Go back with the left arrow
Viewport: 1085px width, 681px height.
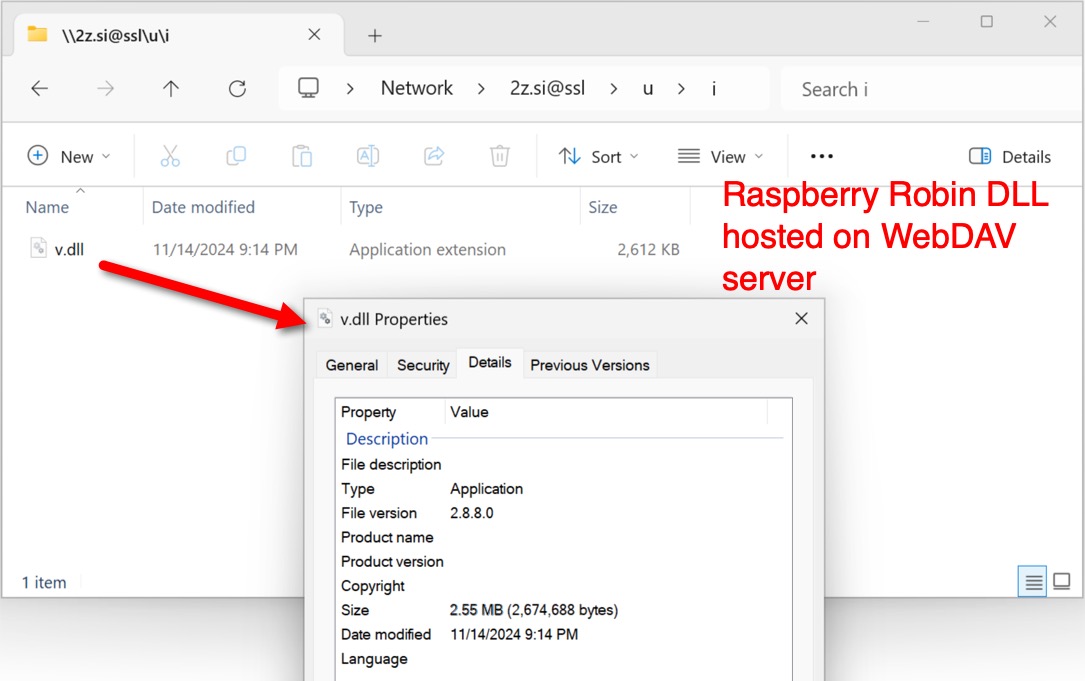(39, 89)
